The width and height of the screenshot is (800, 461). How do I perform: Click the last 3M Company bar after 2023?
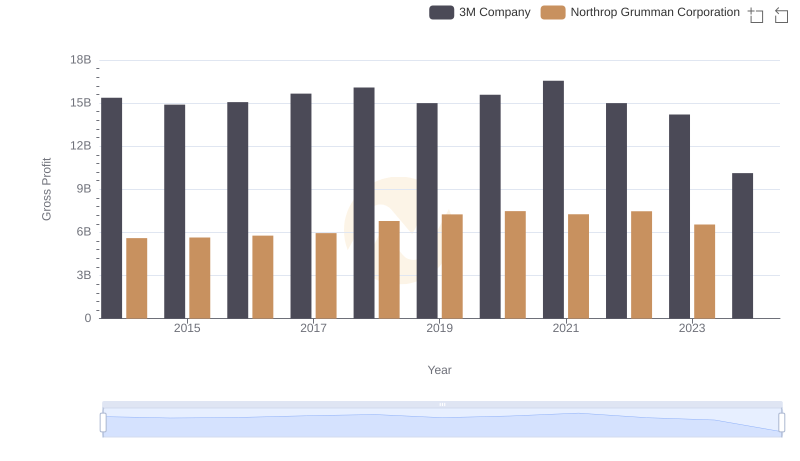(742, 246)
